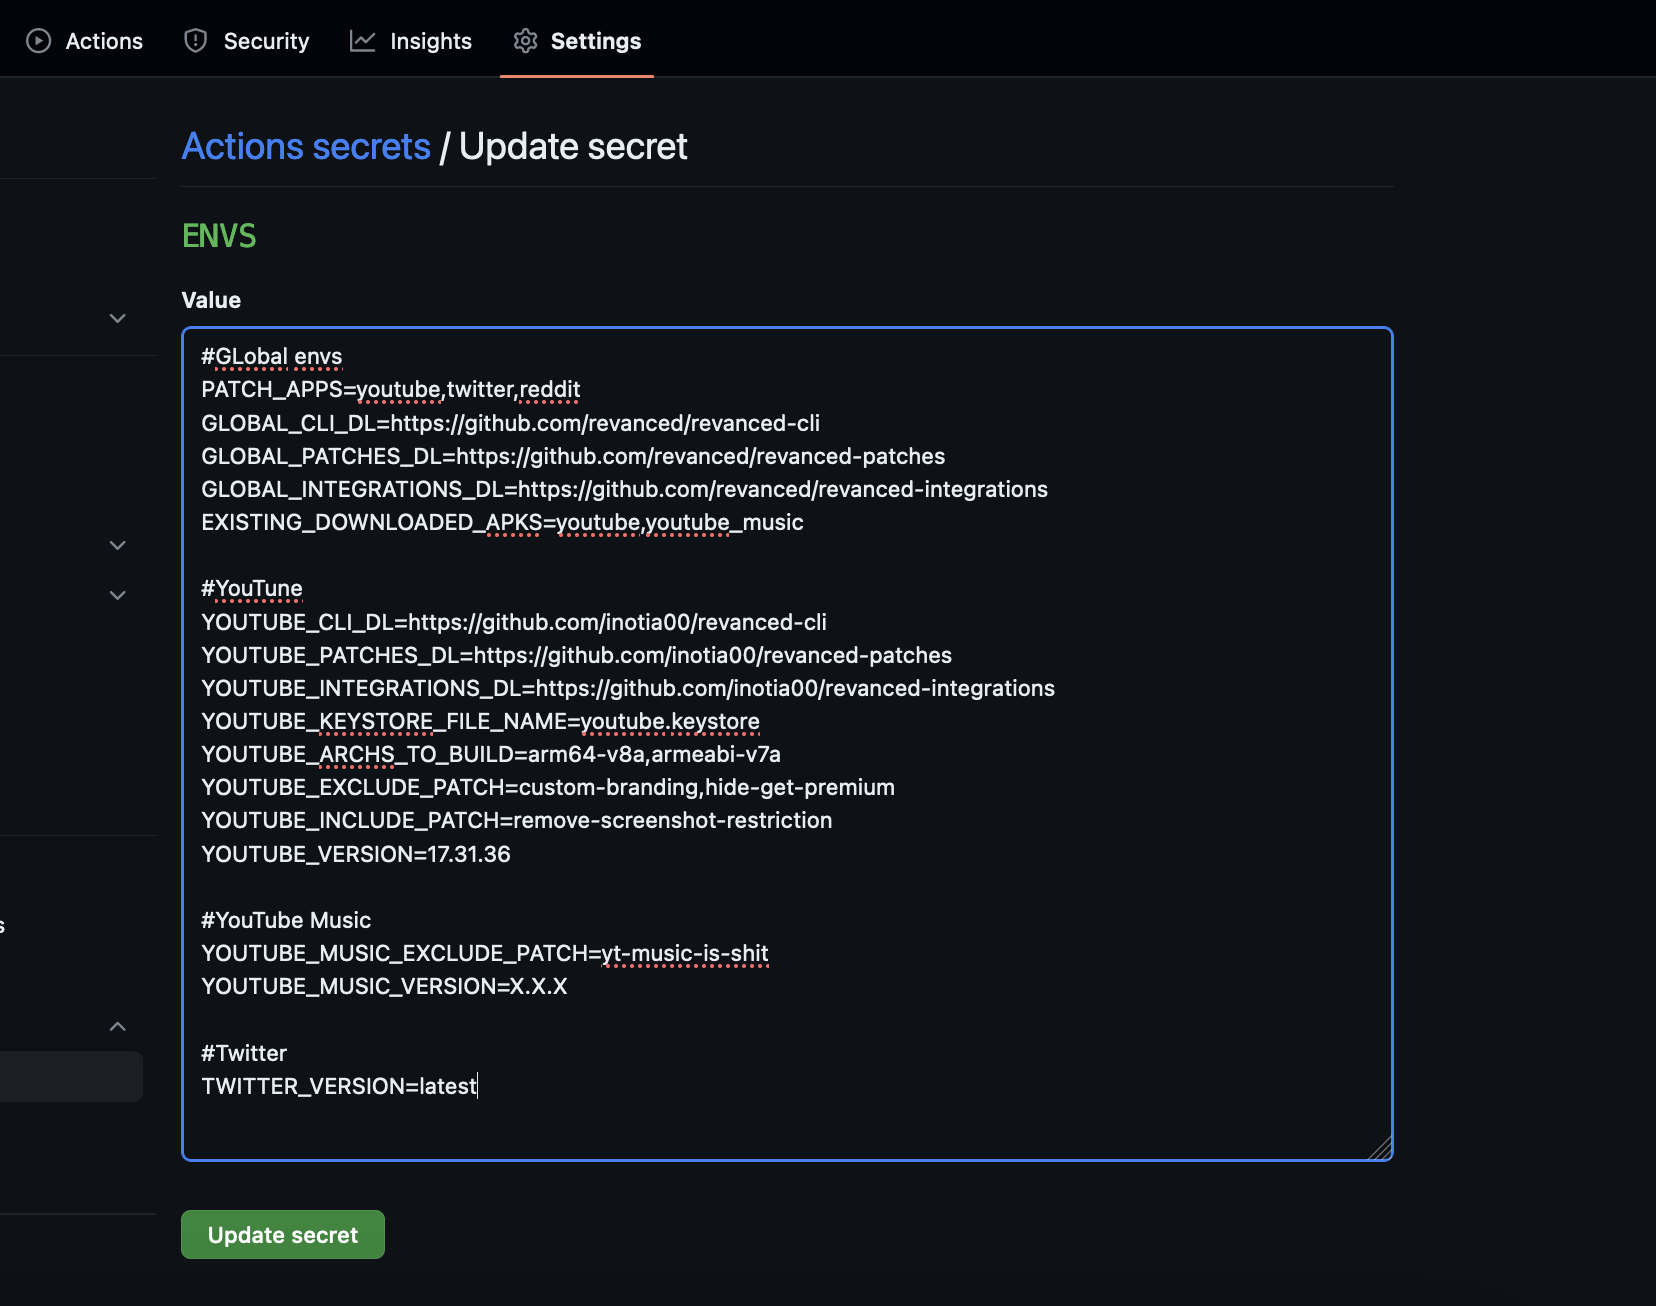Viewport: 1656px width, 1306px height.
Task: Click the YOUTUBE_MUSIC_EXCLUDE_PATCH line
Action: pos(485,953)
